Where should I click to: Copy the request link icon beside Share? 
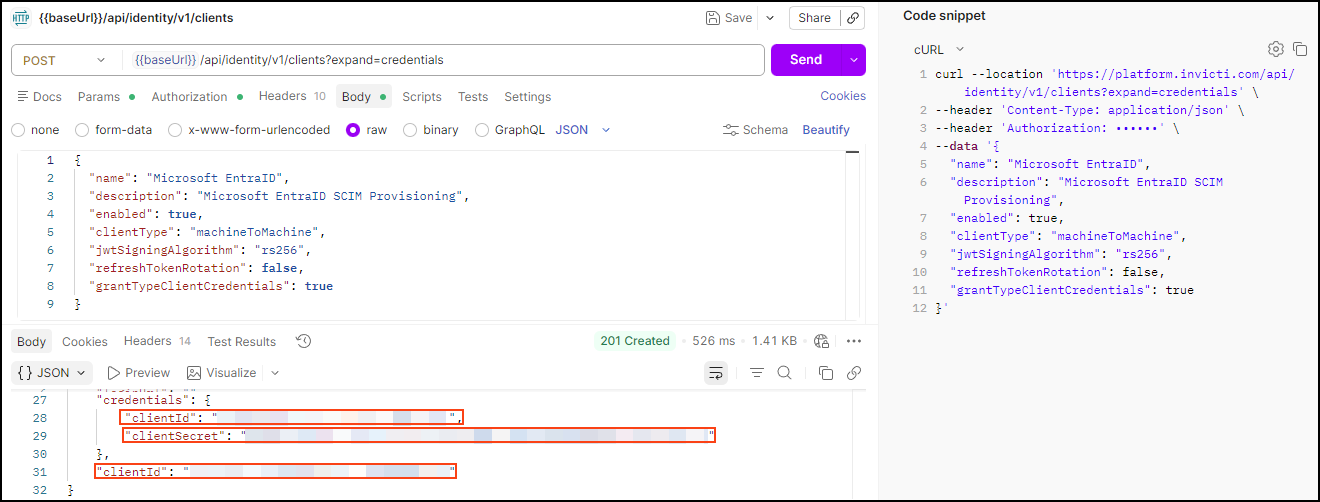point(853,18)
